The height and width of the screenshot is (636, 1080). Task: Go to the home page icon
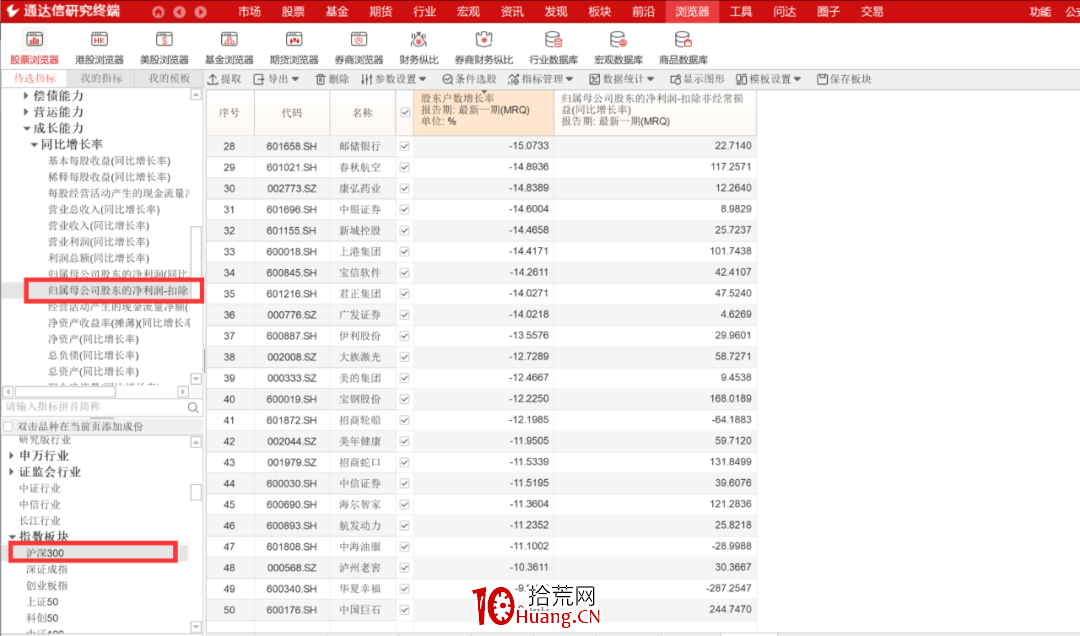[x=158, y=12]
